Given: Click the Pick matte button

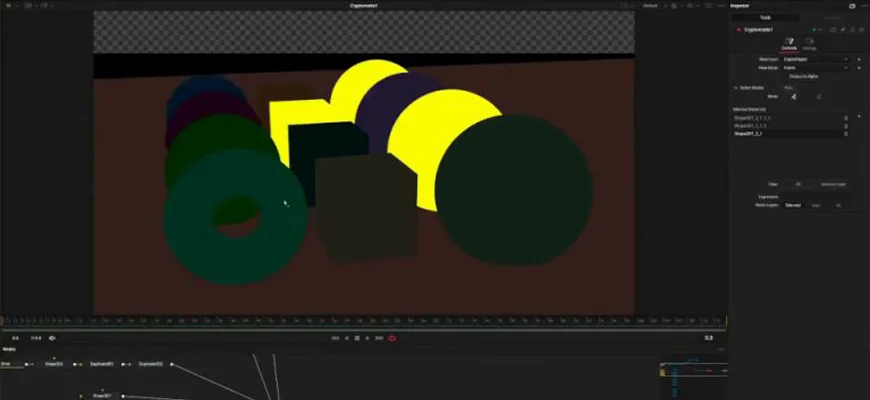Looking at the screenshot, I should point(788,88).
